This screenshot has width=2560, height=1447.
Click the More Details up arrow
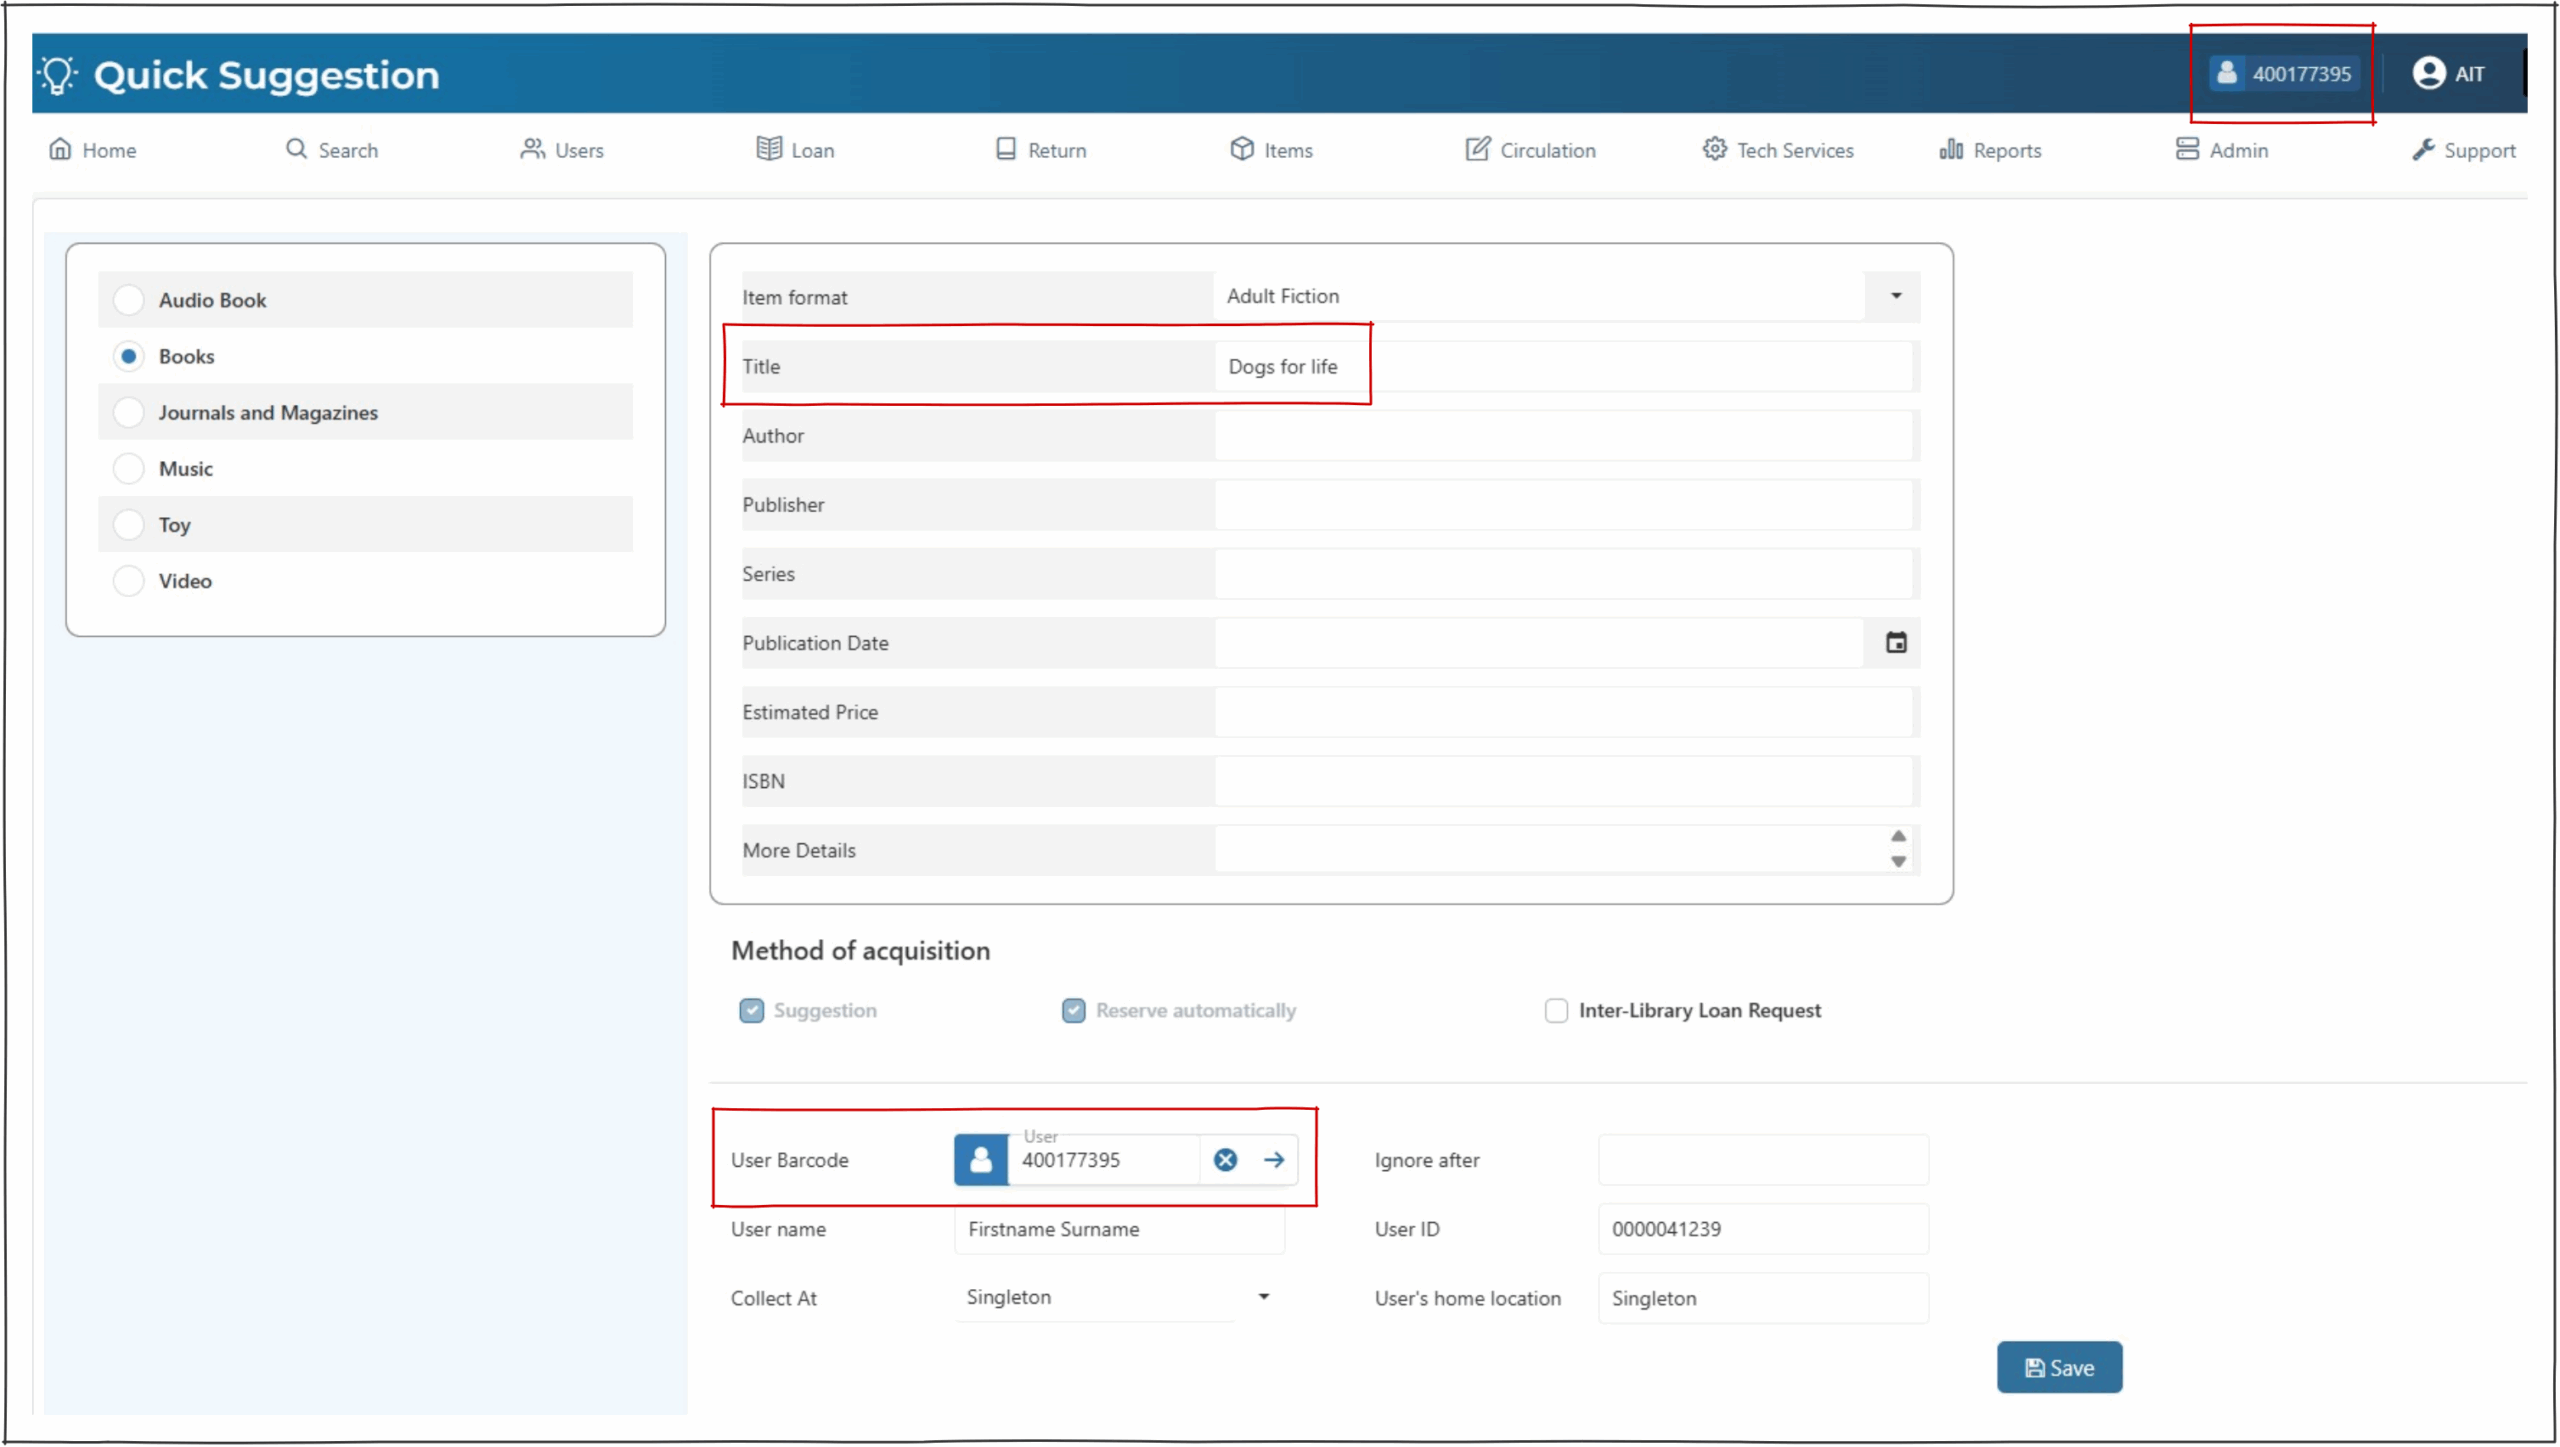(1898, 836)
